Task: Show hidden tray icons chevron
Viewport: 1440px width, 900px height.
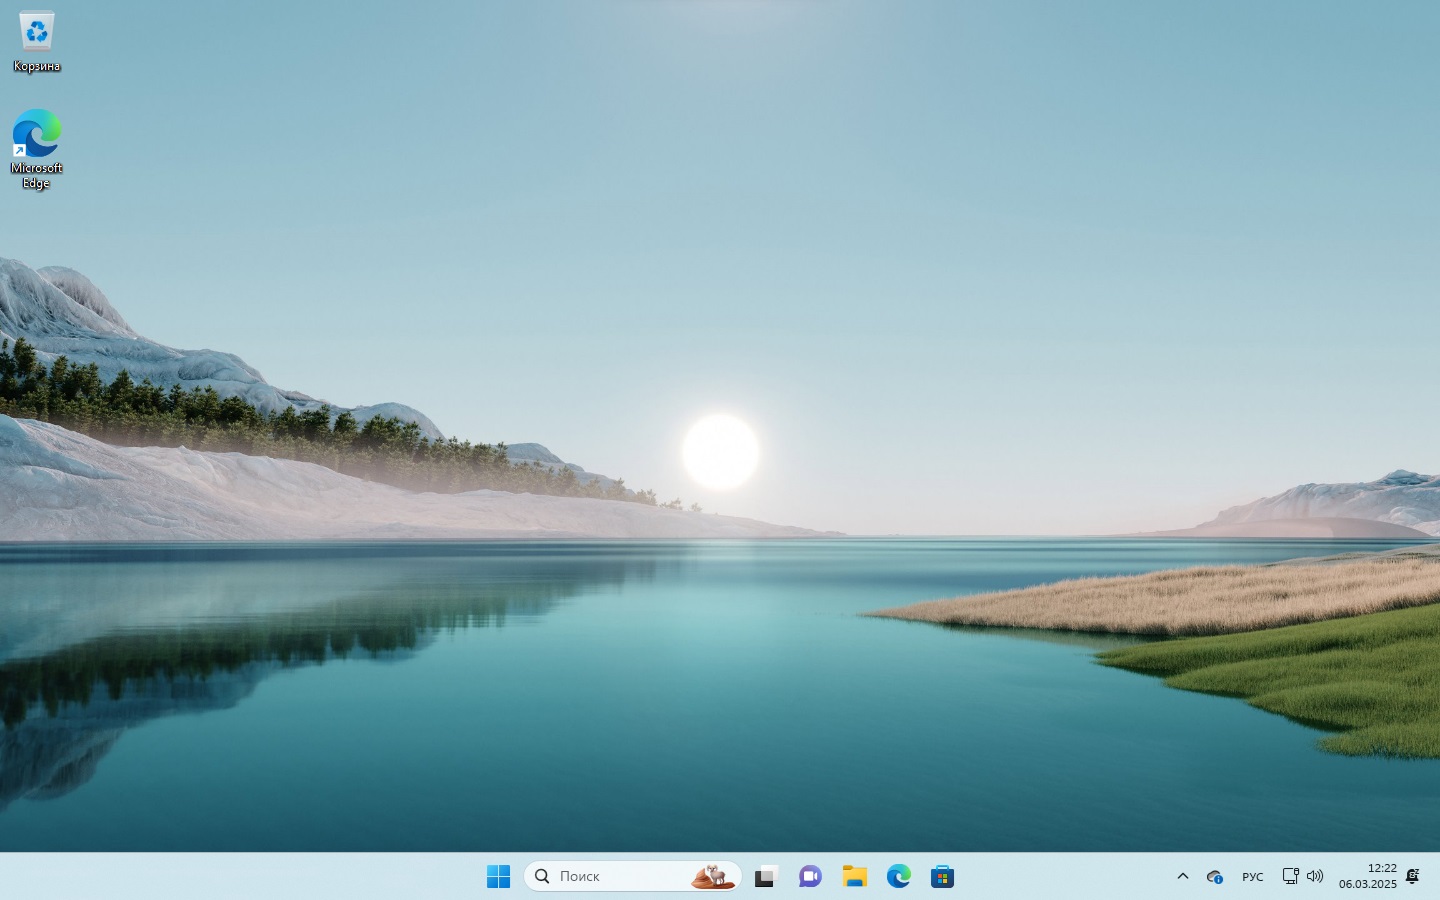Action: tap(1183, 876)
